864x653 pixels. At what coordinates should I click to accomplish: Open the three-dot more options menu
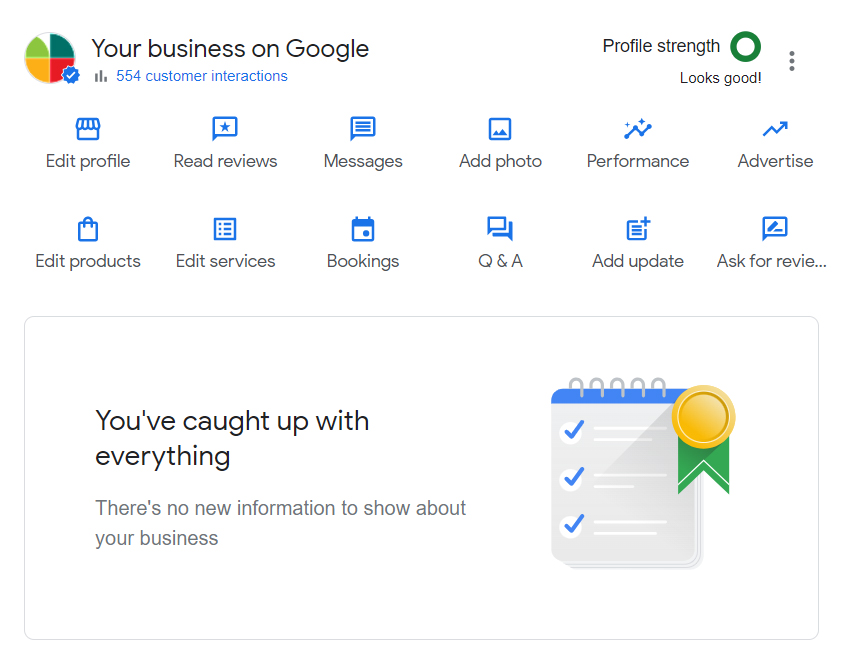[792, 61]
